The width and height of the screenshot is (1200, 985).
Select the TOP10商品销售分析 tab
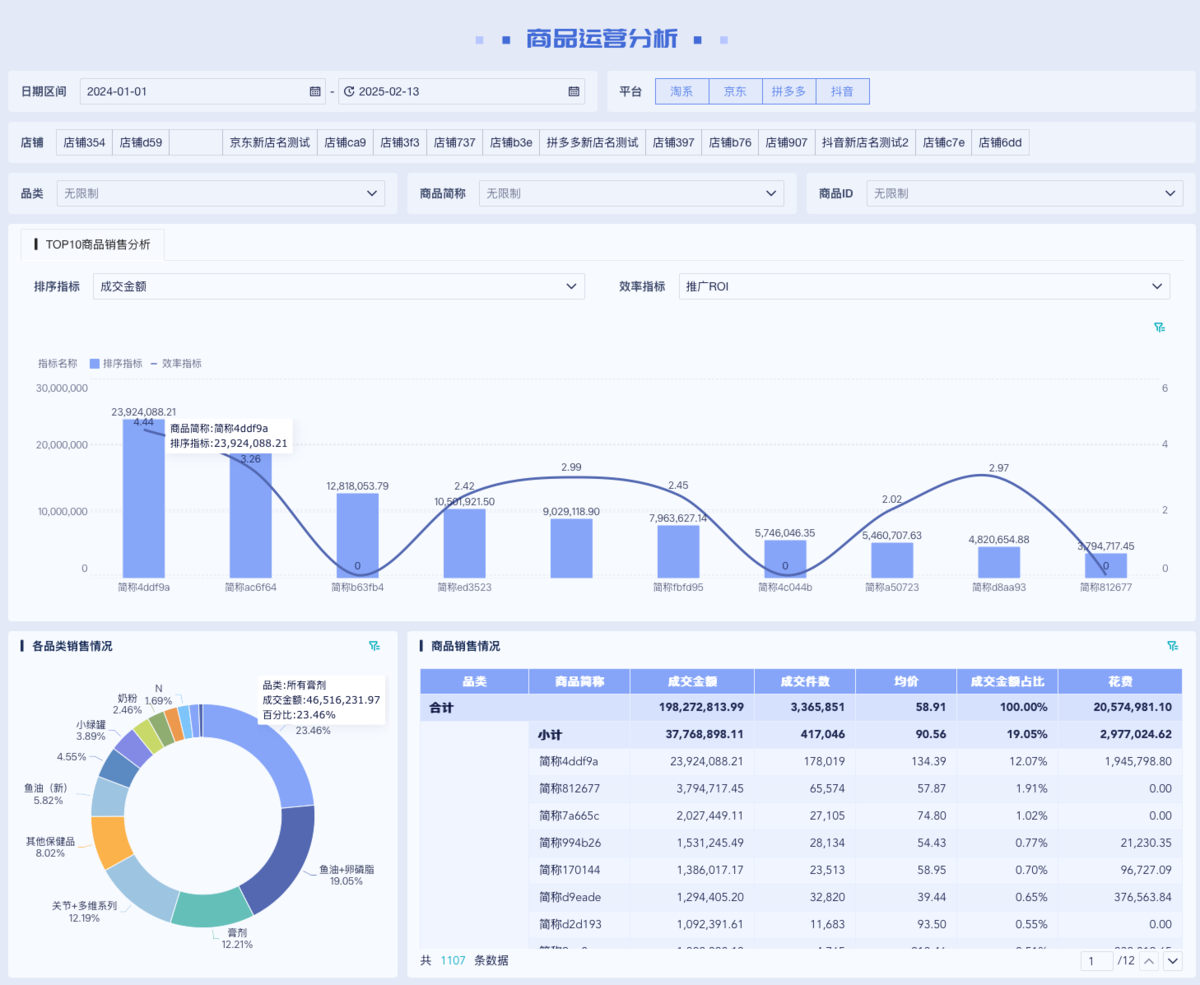click(x=93, y=244)
